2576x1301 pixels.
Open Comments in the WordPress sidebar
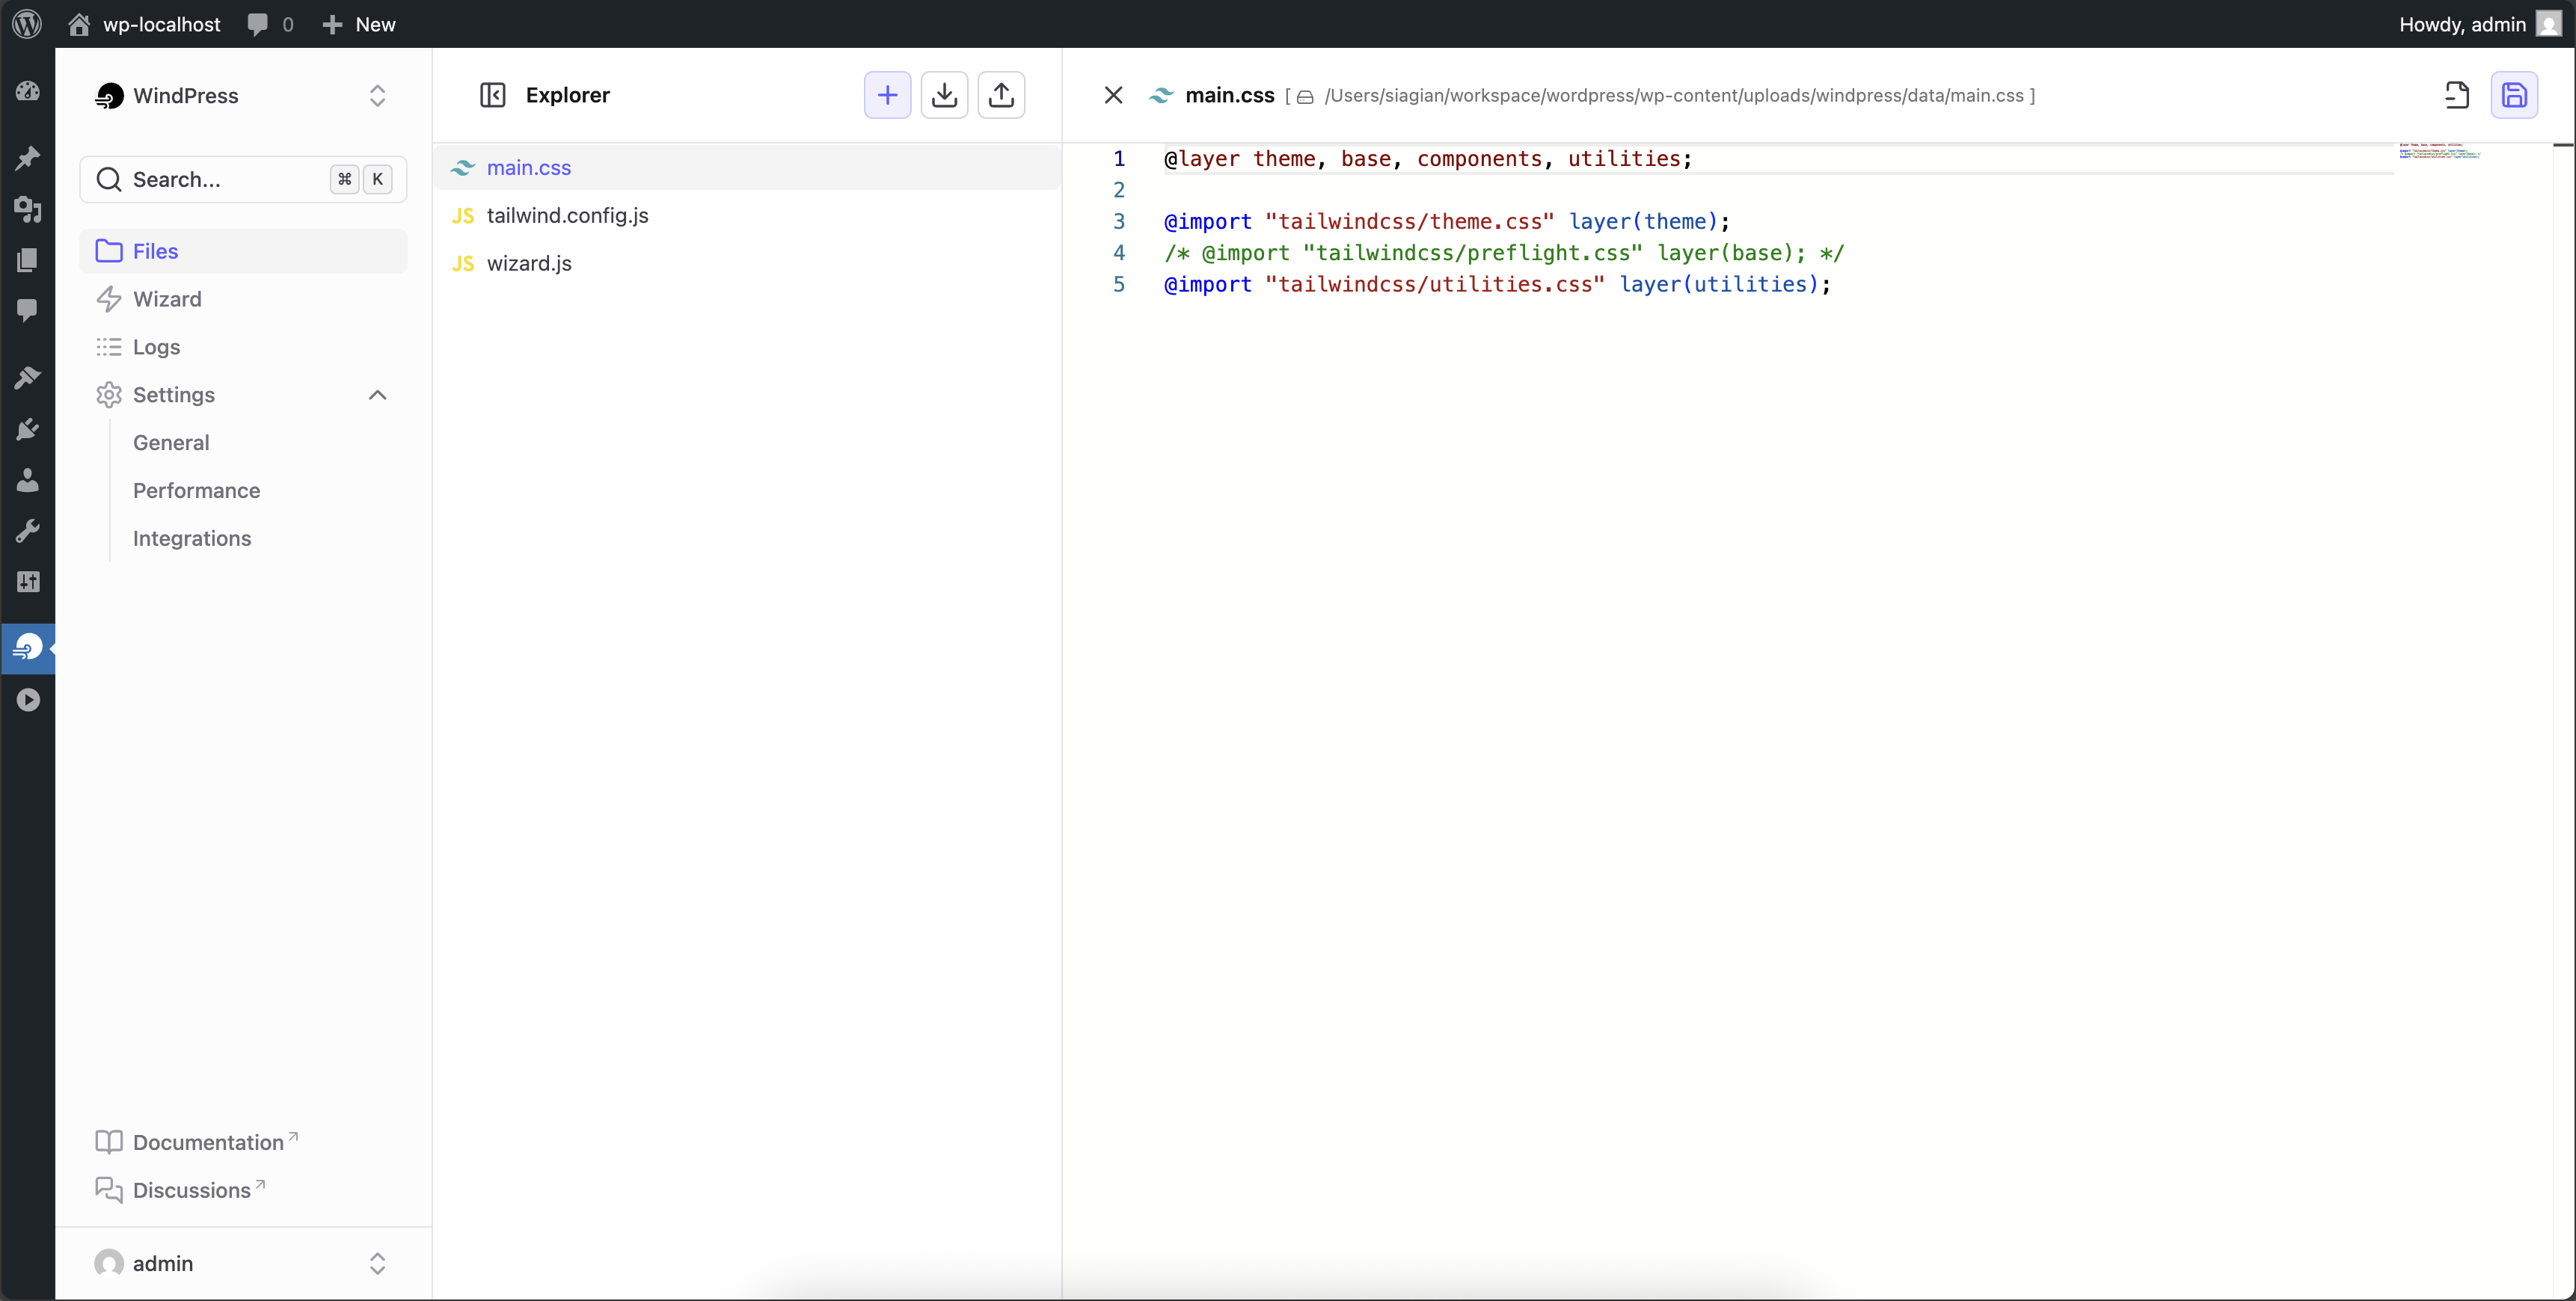27,310
